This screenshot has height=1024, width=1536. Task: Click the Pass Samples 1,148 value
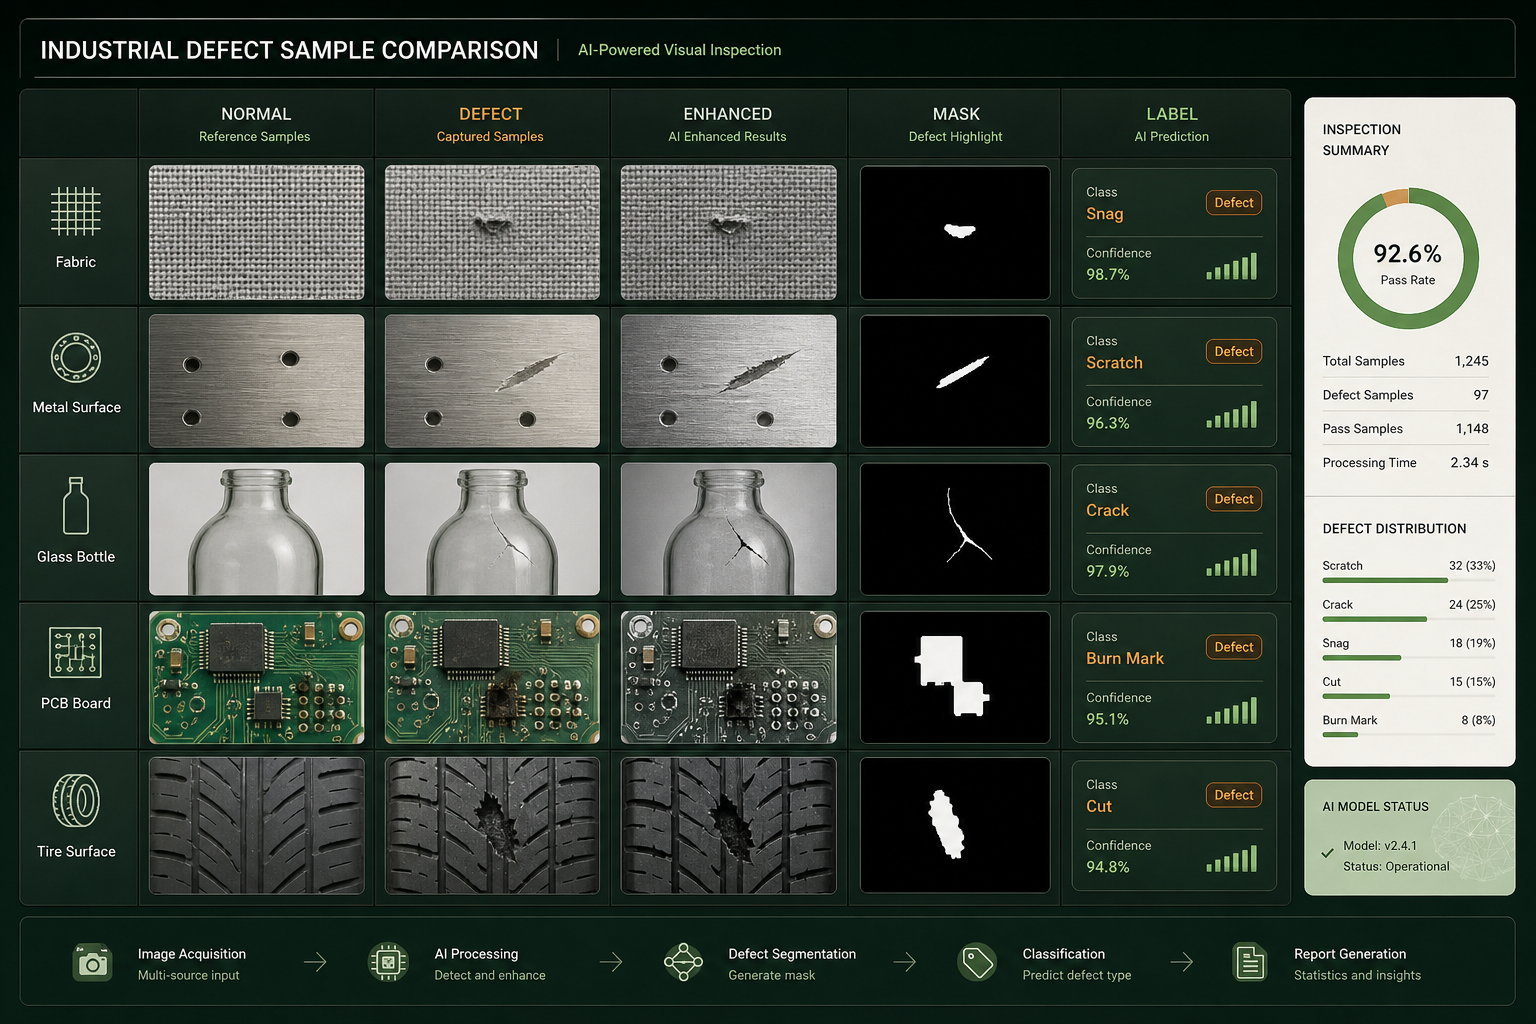[x=1472, y=428]
